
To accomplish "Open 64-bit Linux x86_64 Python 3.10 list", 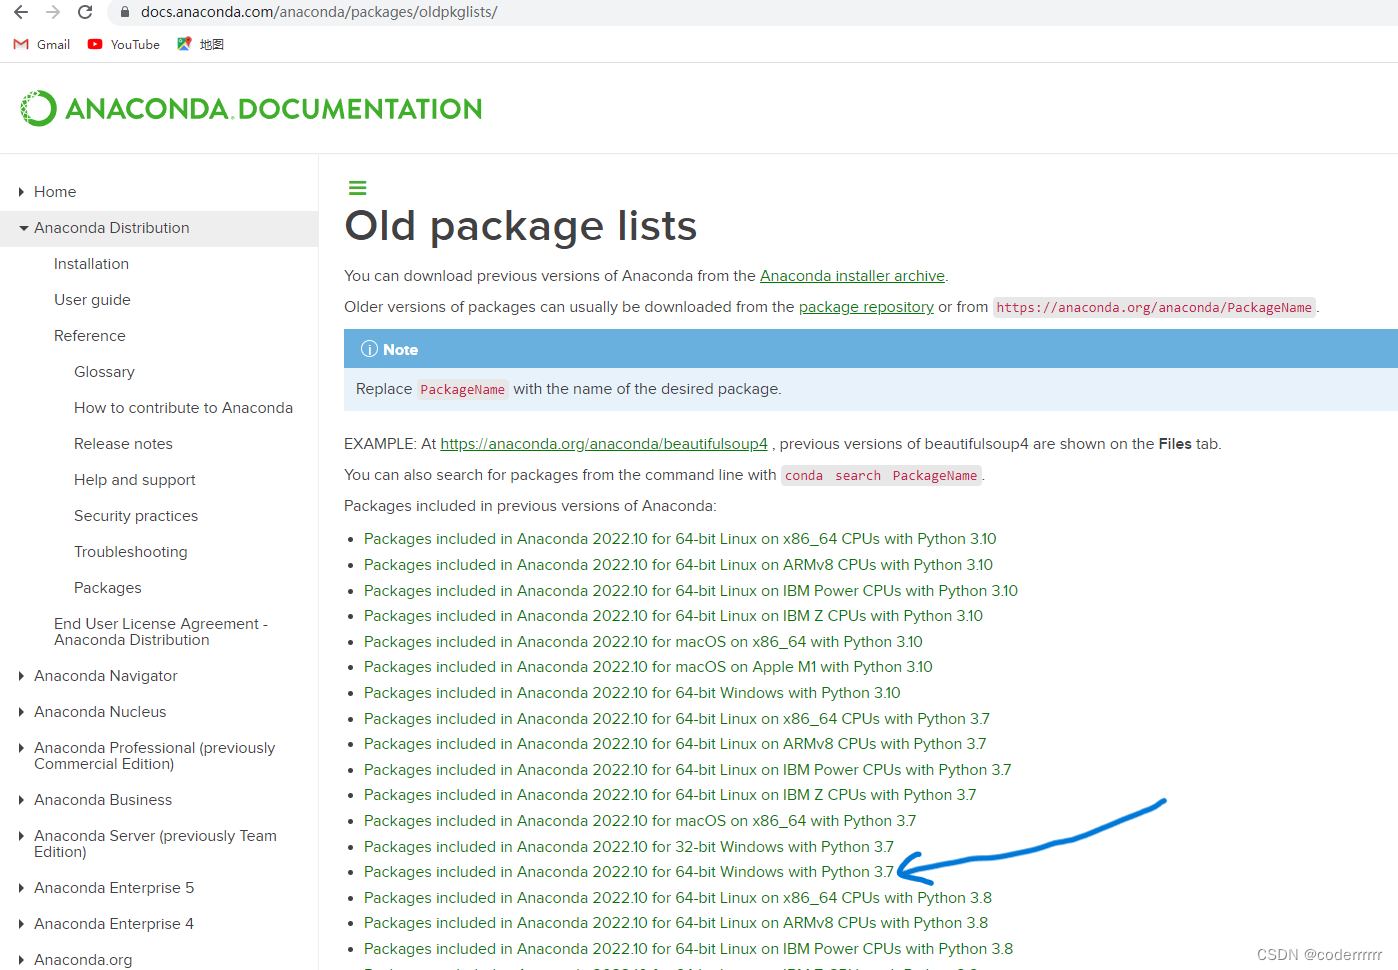I will [680, 539].
